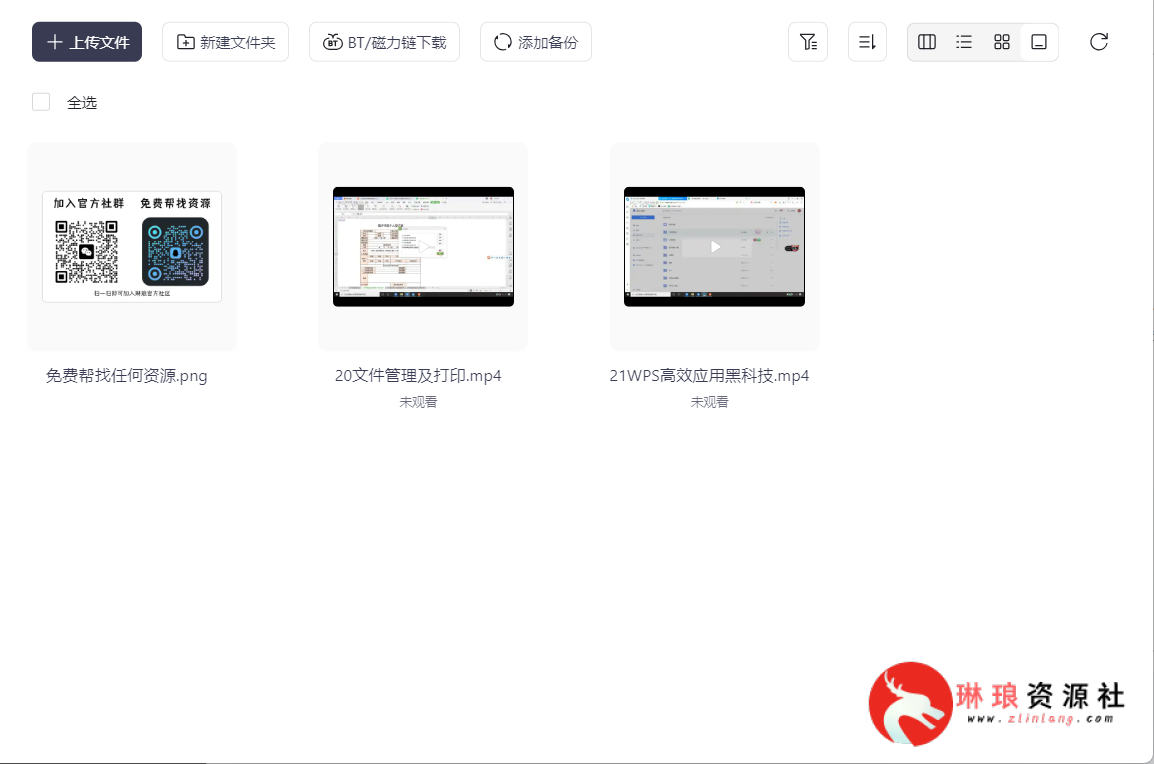The image size is (1154, 764).
Task: Click the 添加备份 backup button
Action: pyautogui.click(x=536, y=42)
